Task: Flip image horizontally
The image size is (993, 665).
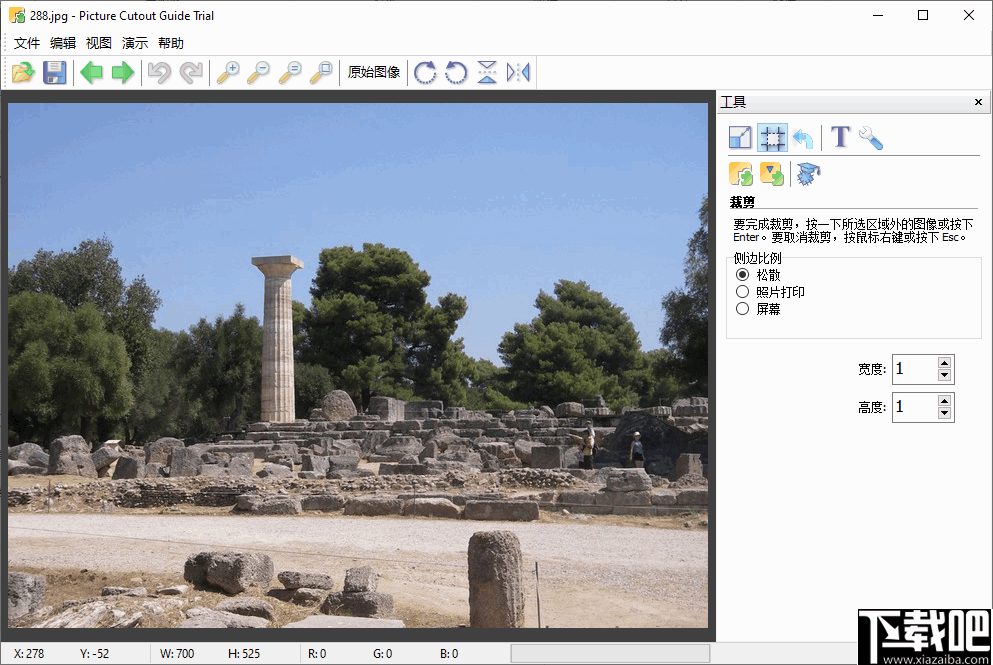Action: (518, 72)
